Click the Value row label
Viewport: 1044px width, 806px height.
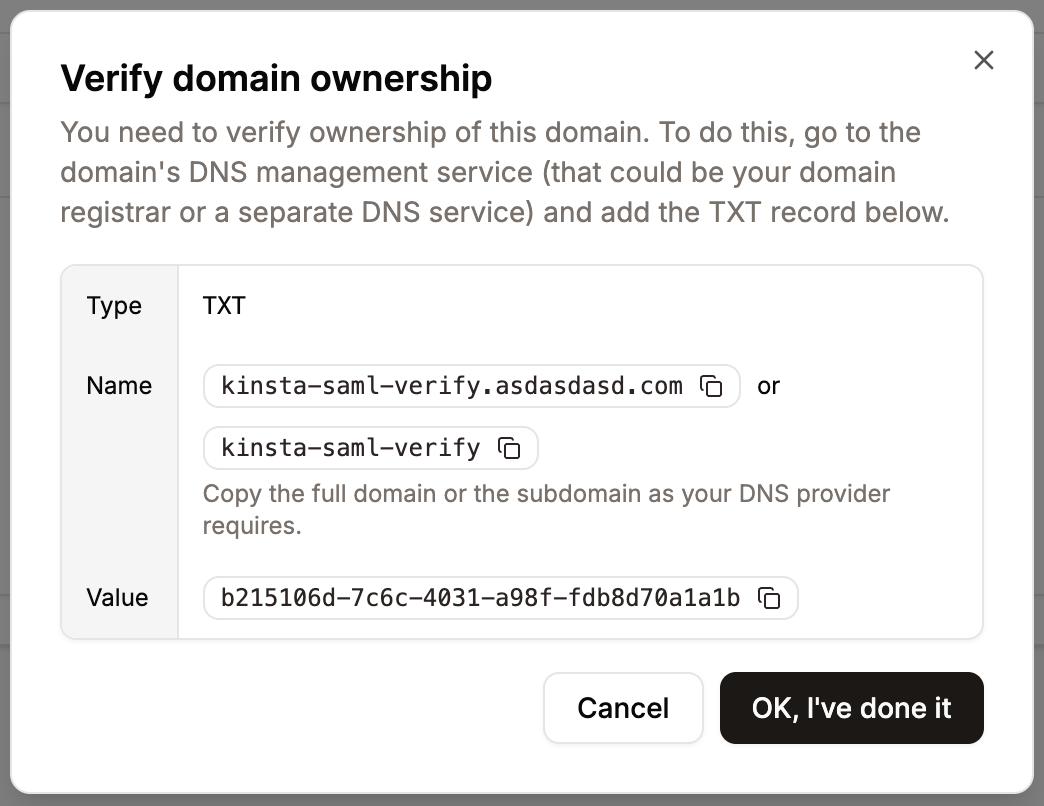(x=118, y=598)
